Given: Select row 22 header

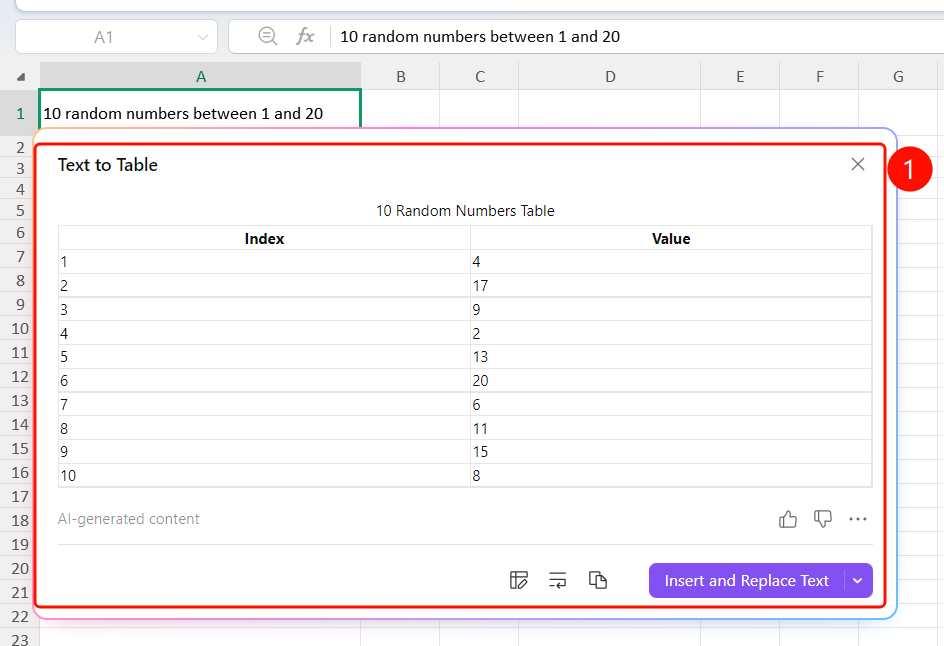Looking at the screenshot, I should click(x=20, y=616).
